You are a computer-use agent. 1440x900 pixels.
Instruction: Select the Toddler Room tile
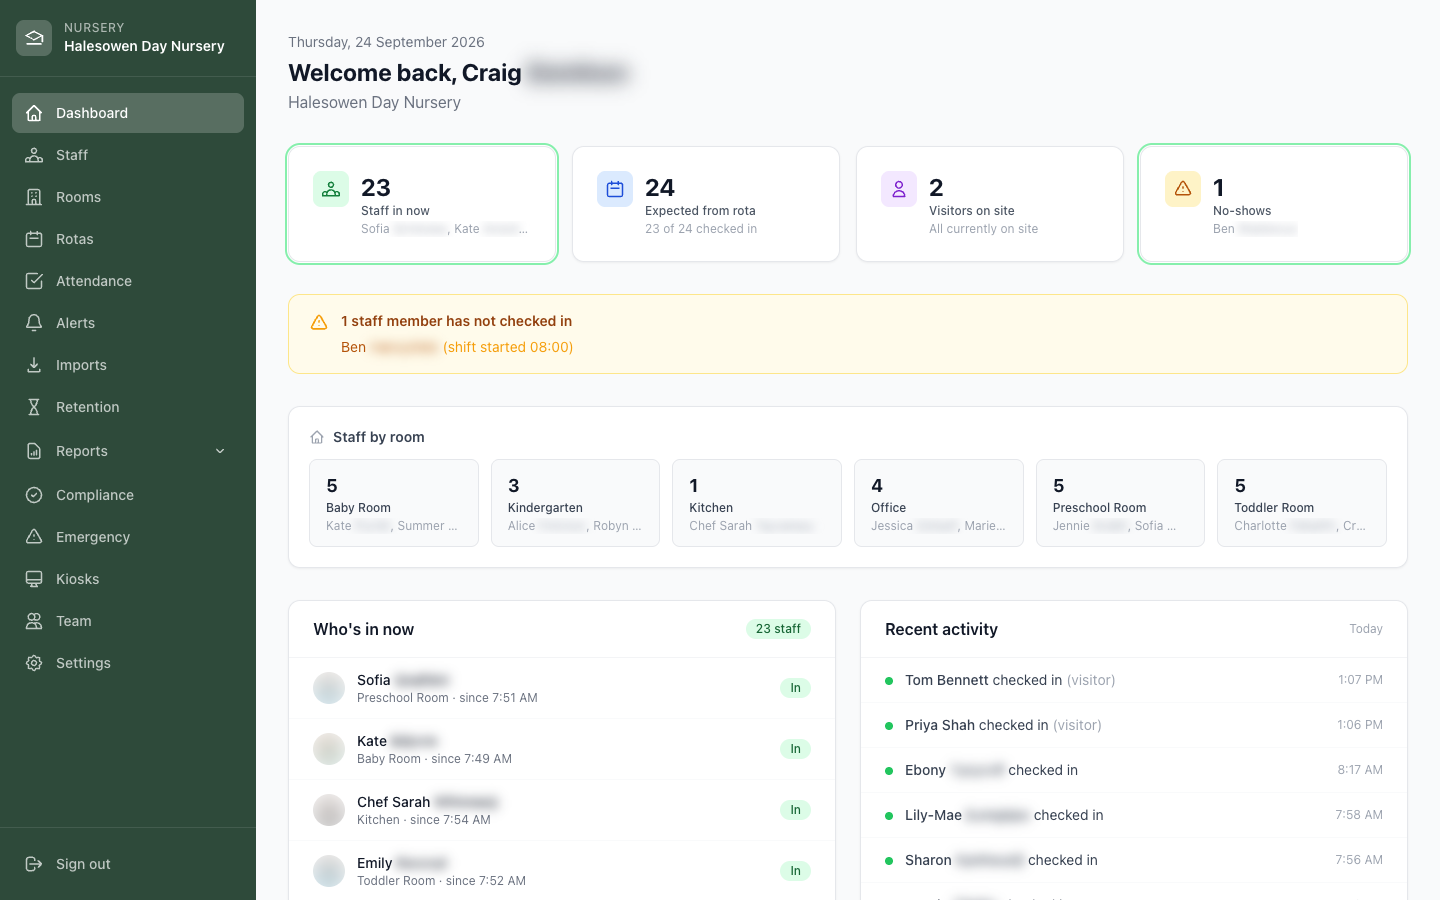1302,503
